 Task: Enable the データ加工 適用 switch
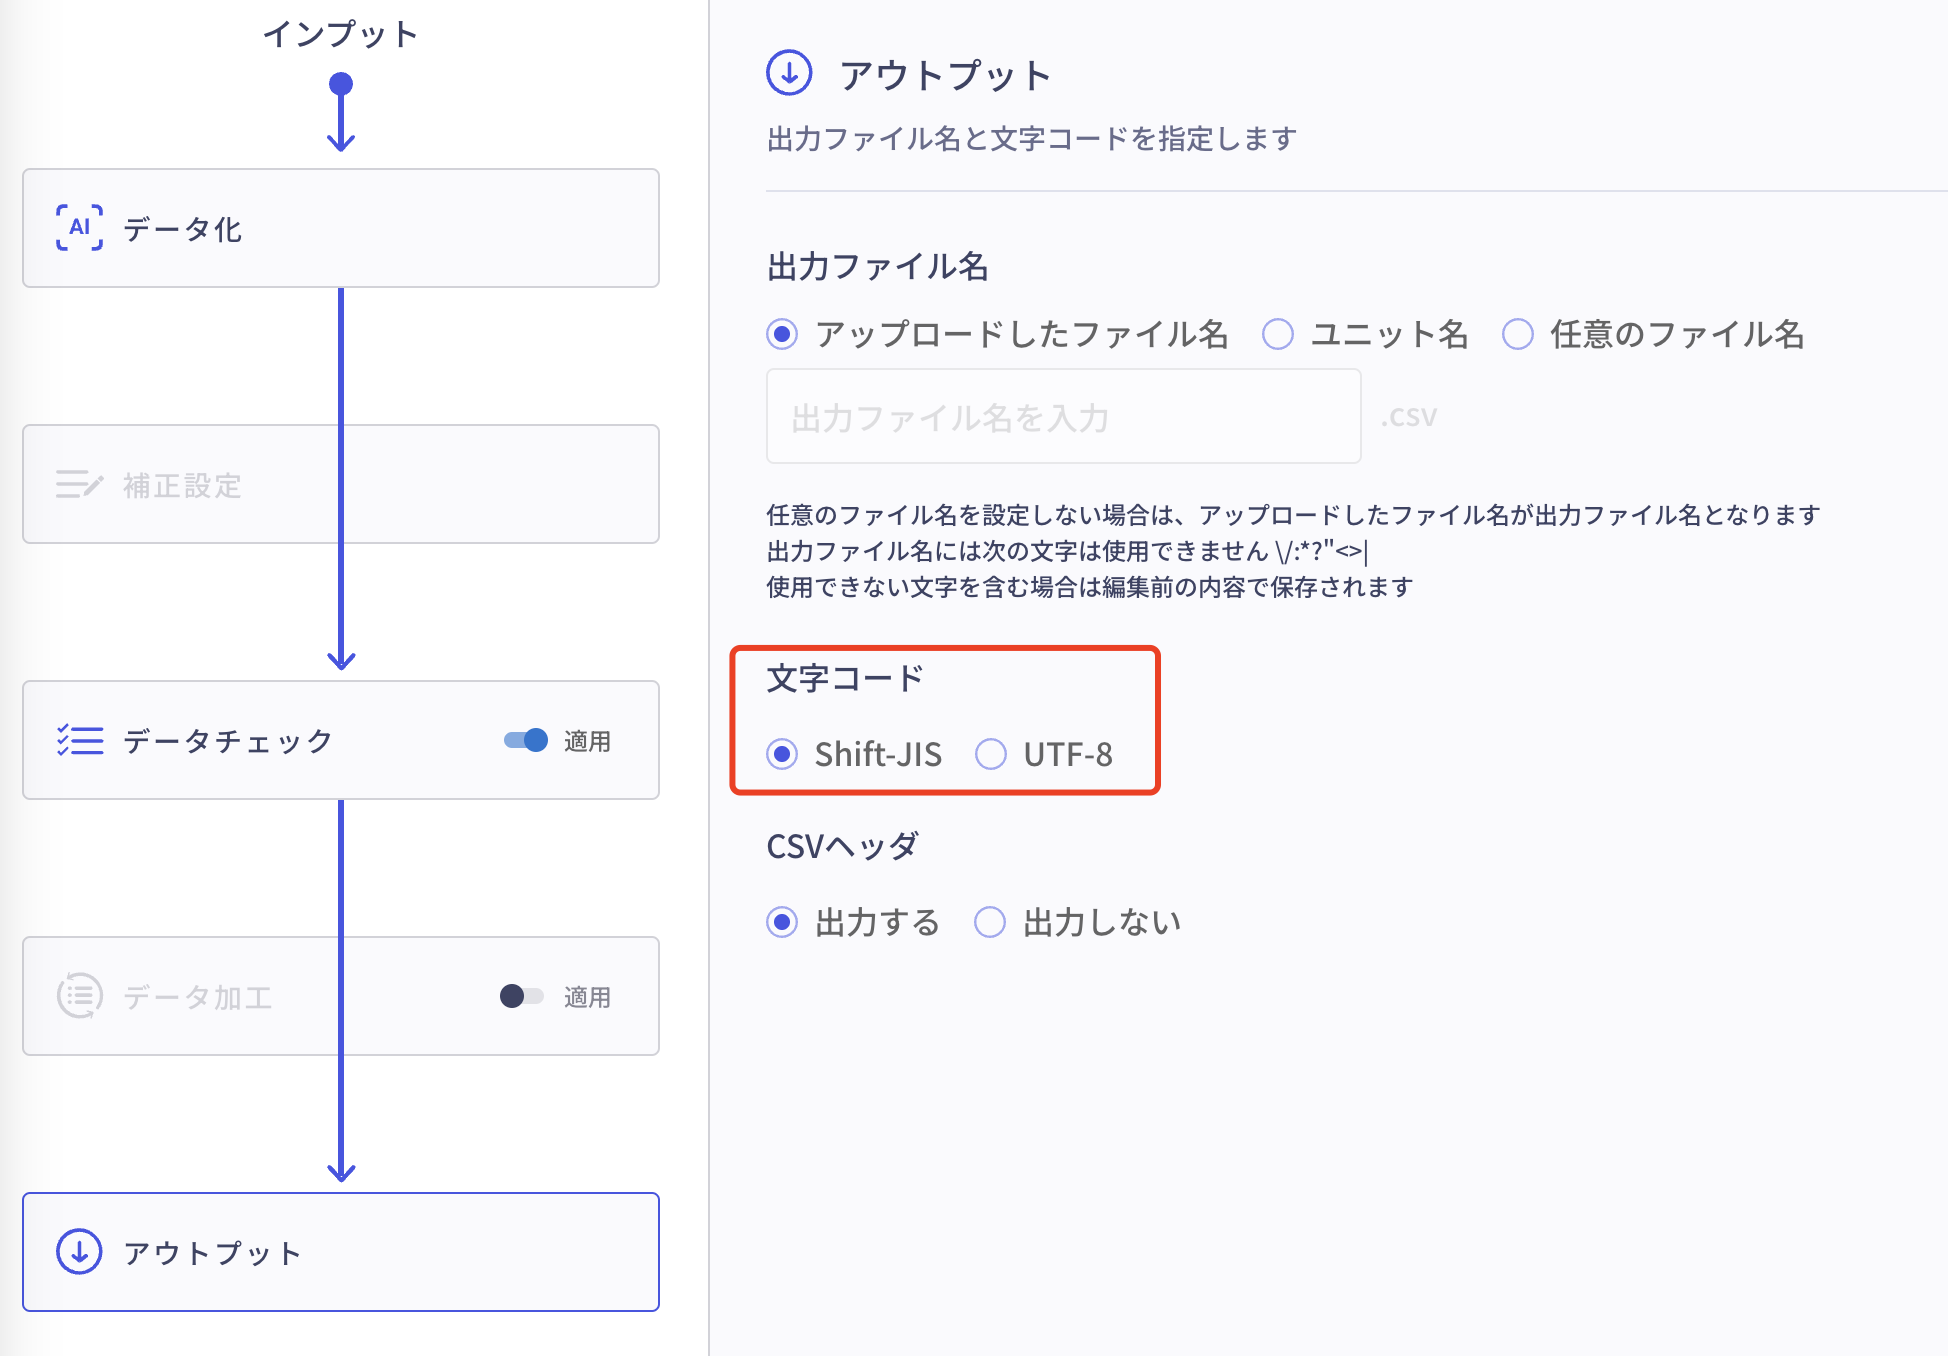coord(522,996)
